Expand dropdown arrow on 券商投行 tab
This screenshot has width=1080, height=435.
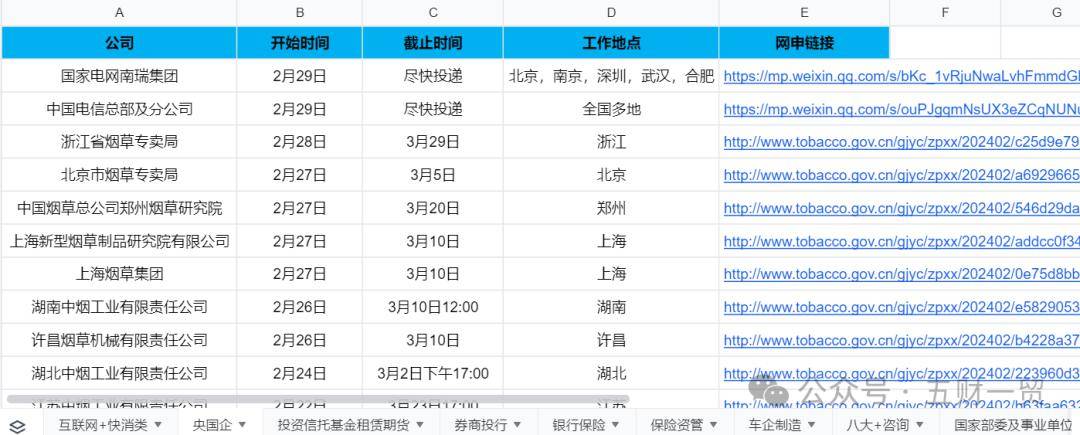[x=516, y=424]
